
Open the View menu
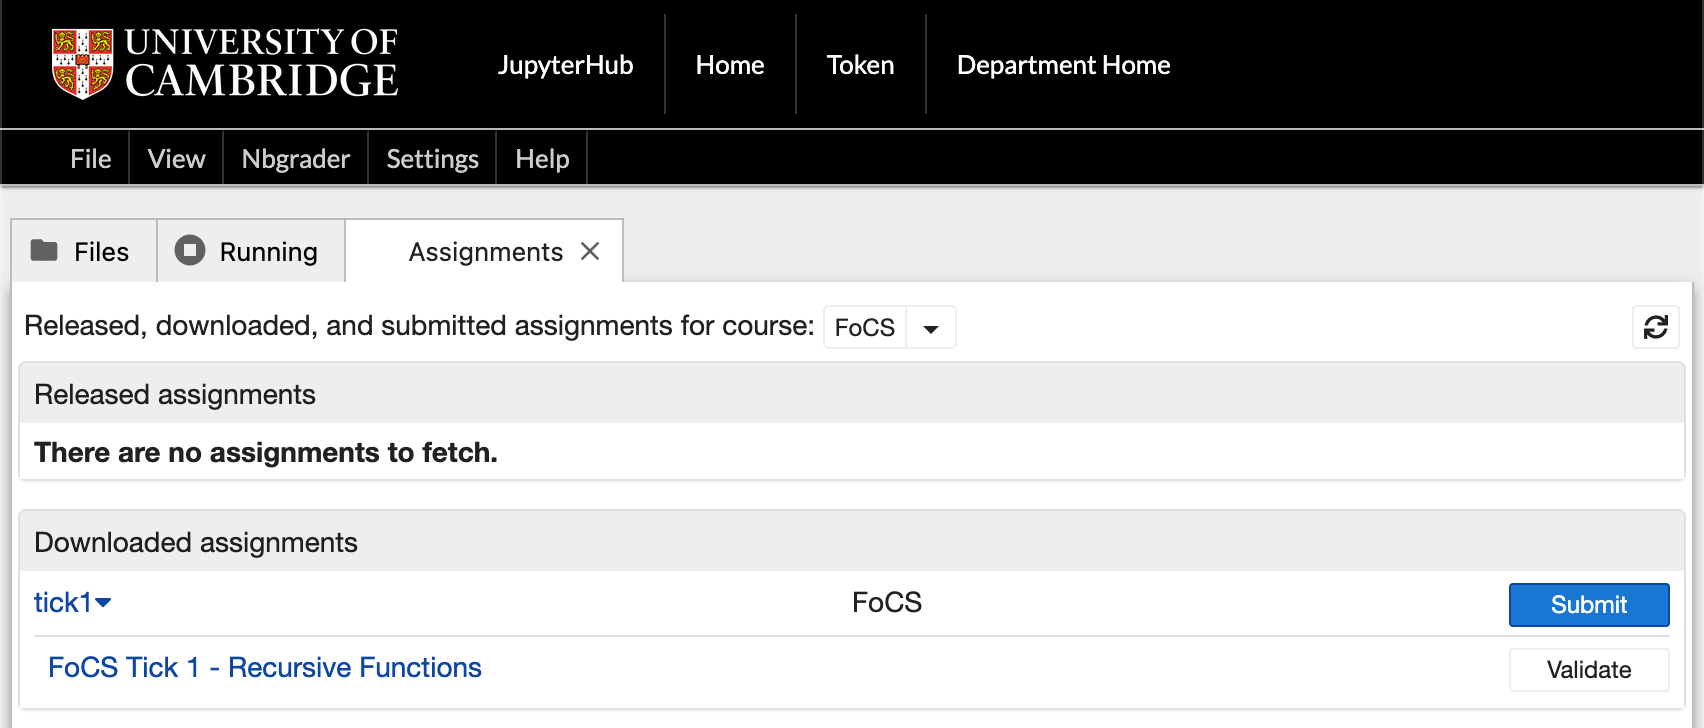tap(176, 159)
